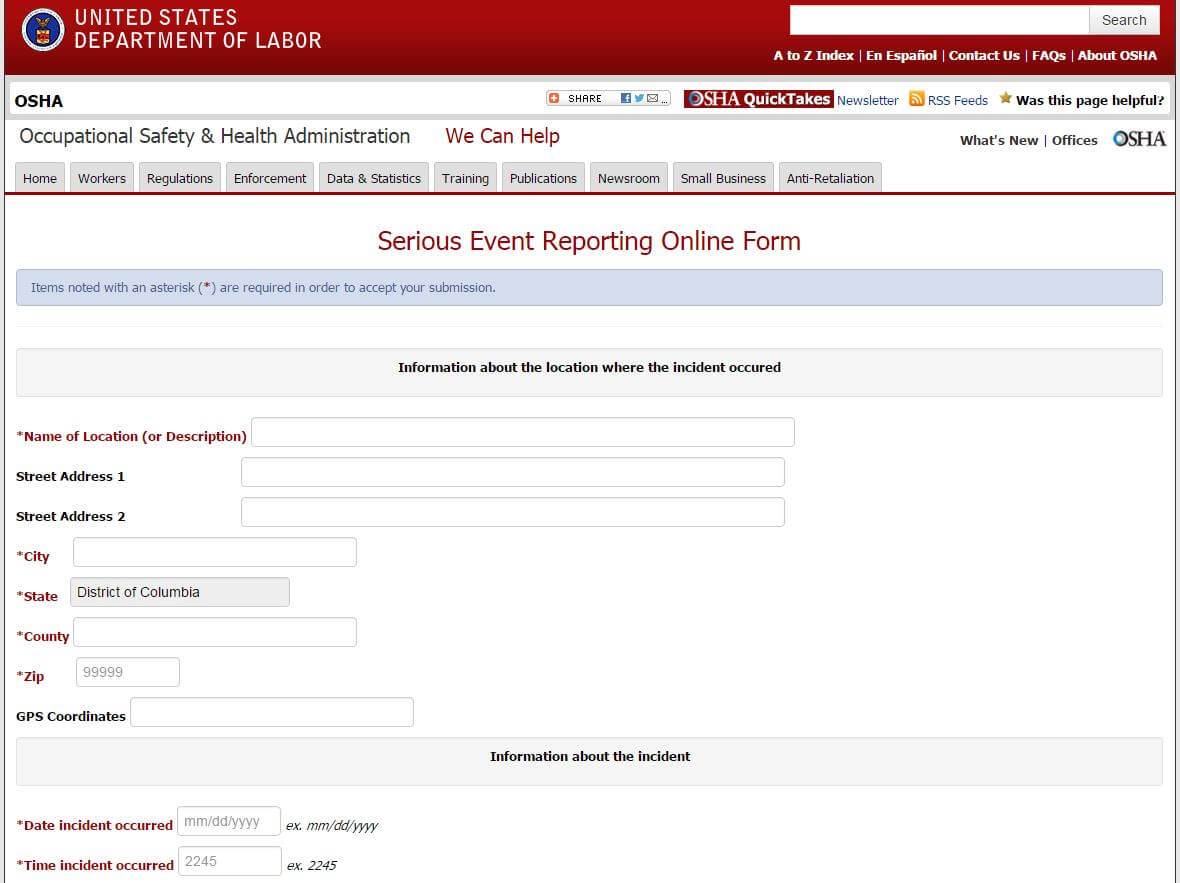Open the Home tab
This screenshot has width=1180, height=883.
[x=40, y=178]
